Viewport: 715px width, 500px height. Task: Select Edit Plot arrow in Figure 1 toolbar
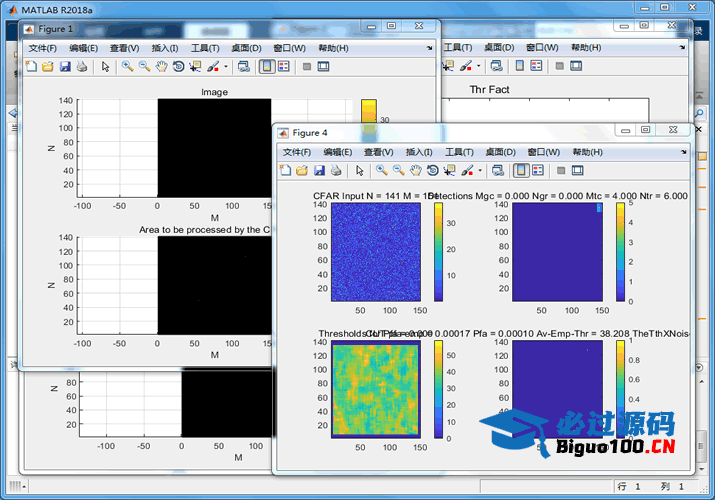click(105, 67)
